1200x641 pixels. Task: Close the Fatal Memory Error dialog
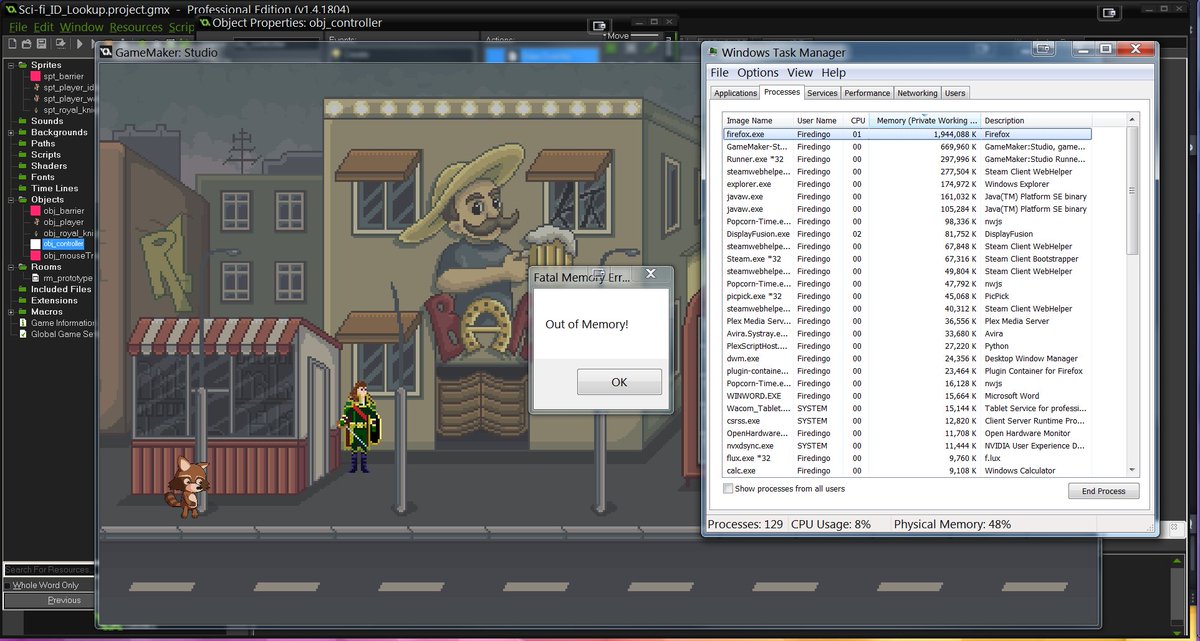tap(650, 273)
